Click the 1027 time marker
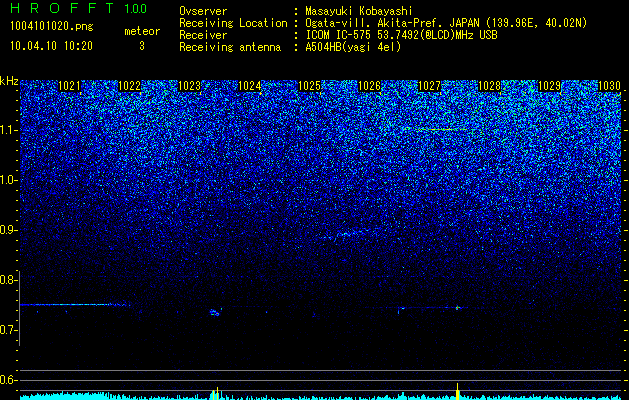Screen dimensions: 629x400 click(x=429, y=86)
